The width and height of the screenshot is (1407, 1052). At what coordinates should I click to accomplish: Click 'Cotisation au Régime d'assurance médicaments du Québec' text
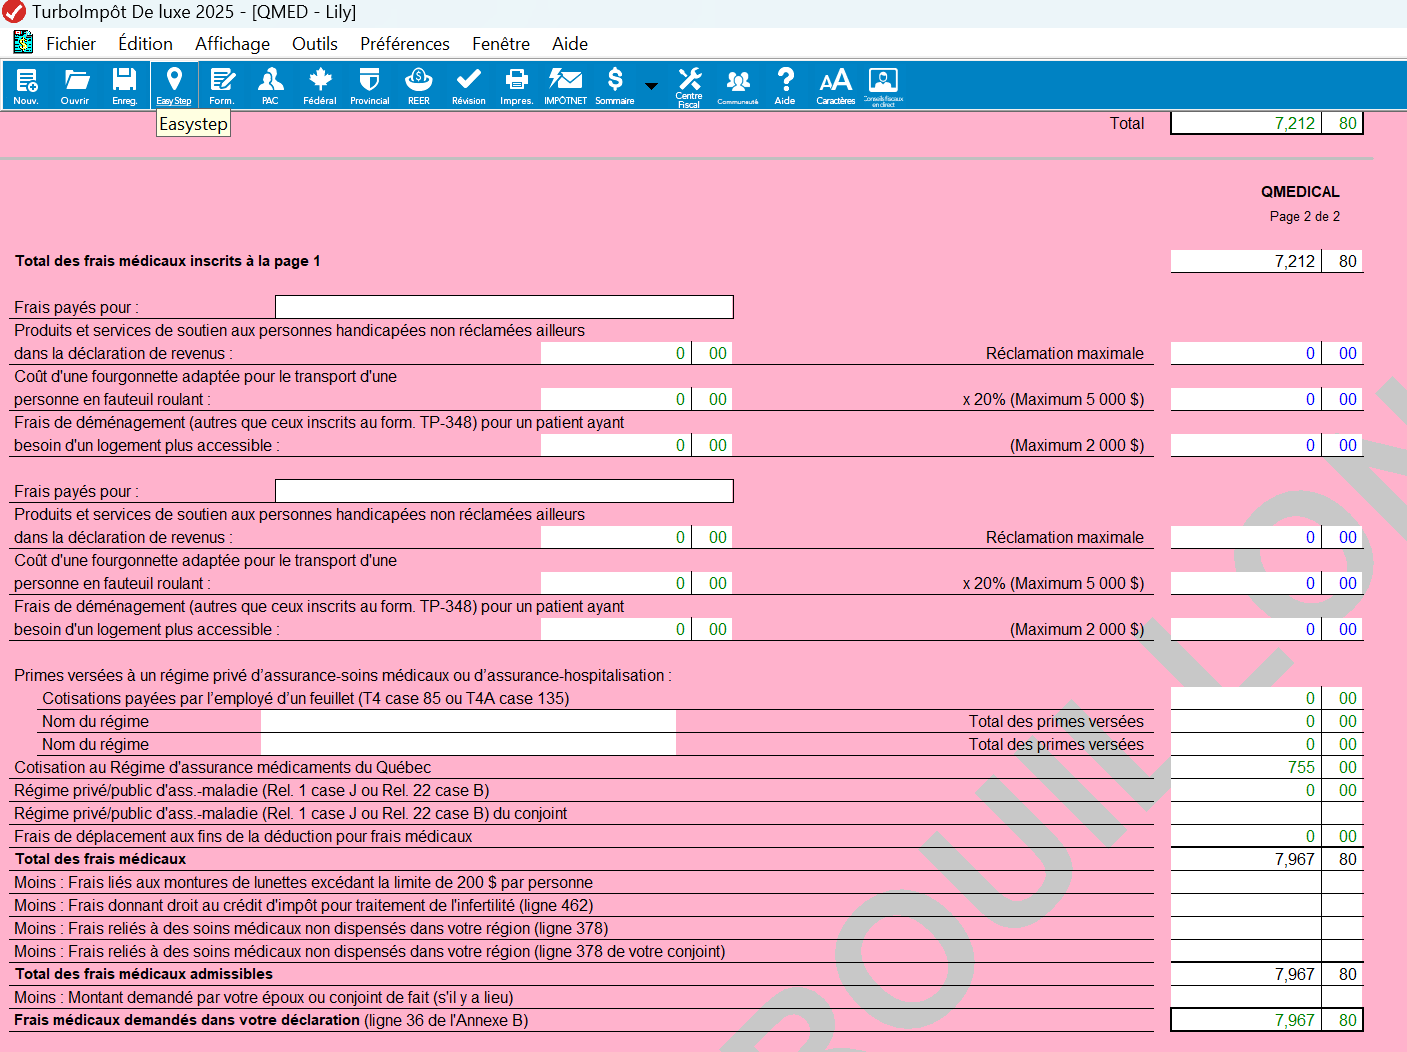(223, 767)
